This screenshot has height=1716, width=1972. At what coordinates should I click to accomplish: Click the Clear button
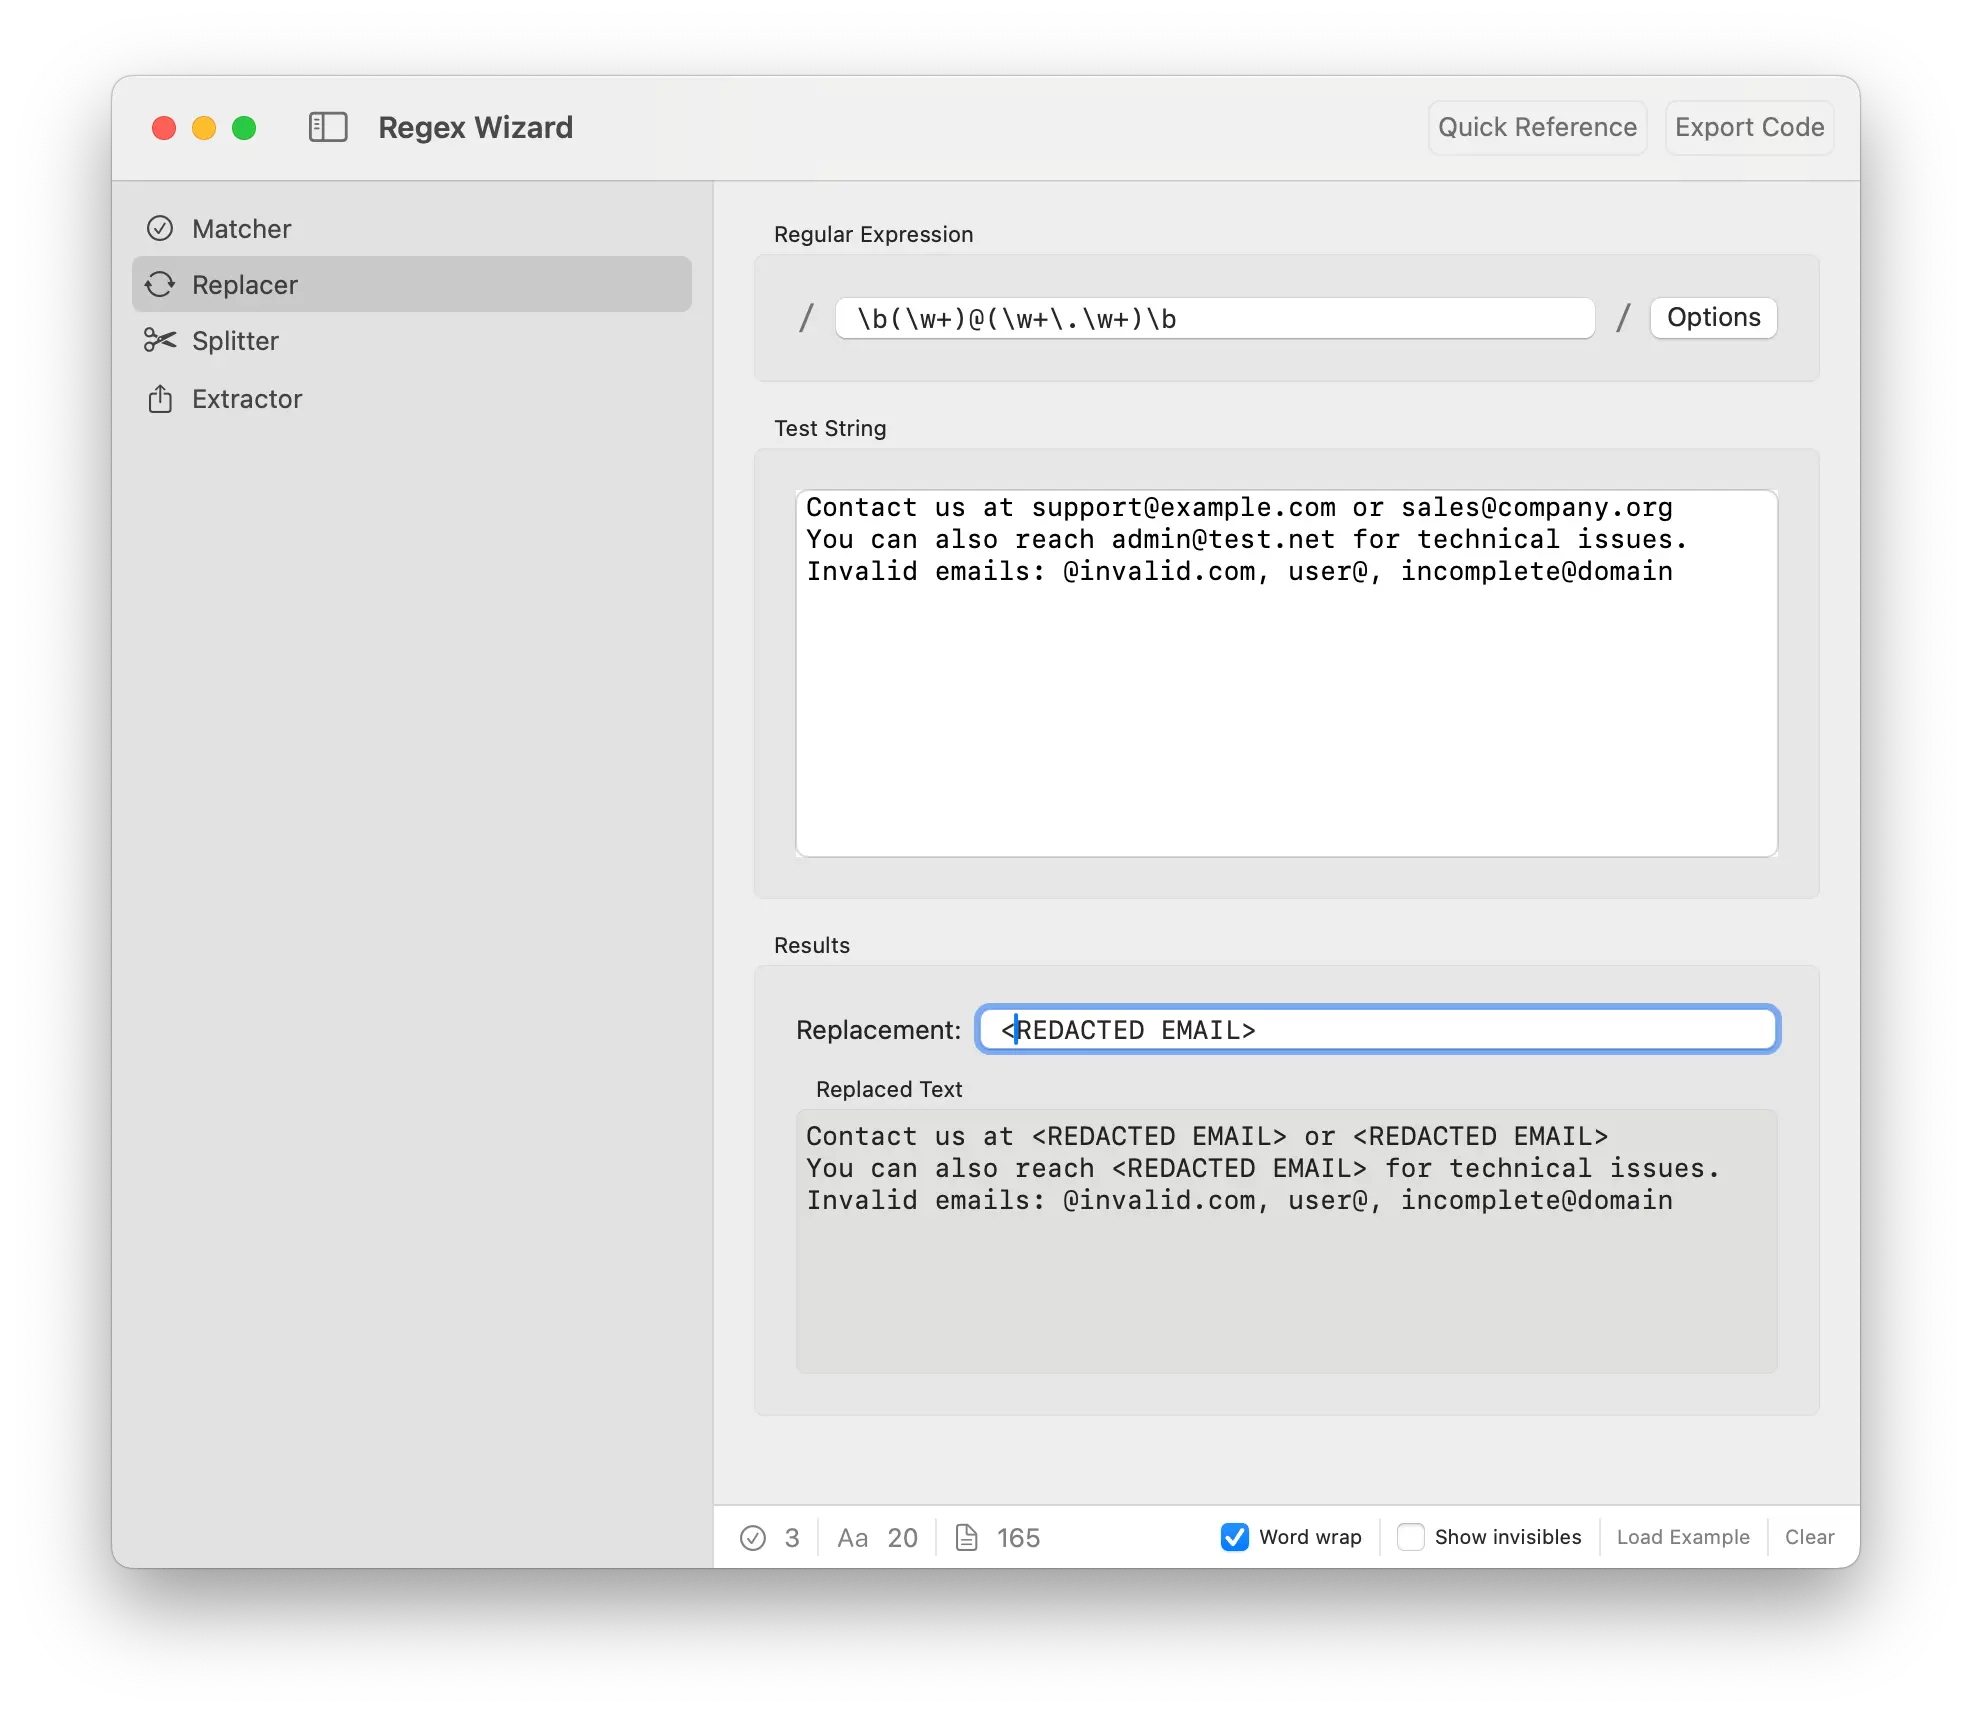1809,1537
